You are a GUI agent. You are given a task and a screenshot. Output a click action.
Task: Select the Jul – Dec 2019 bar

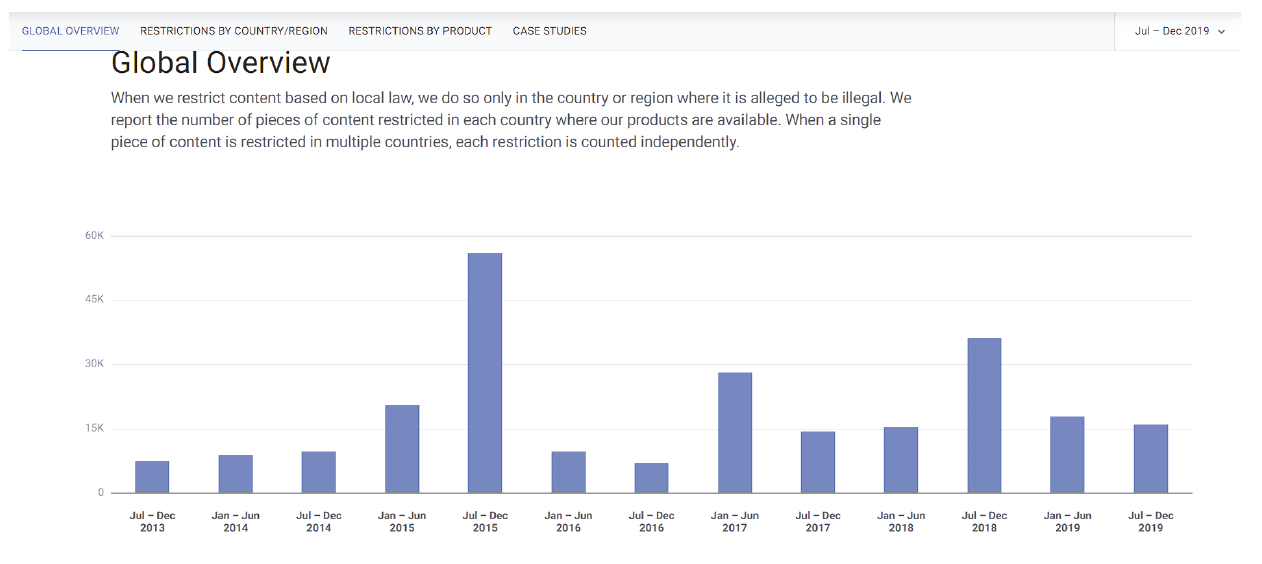[1150, 459]
